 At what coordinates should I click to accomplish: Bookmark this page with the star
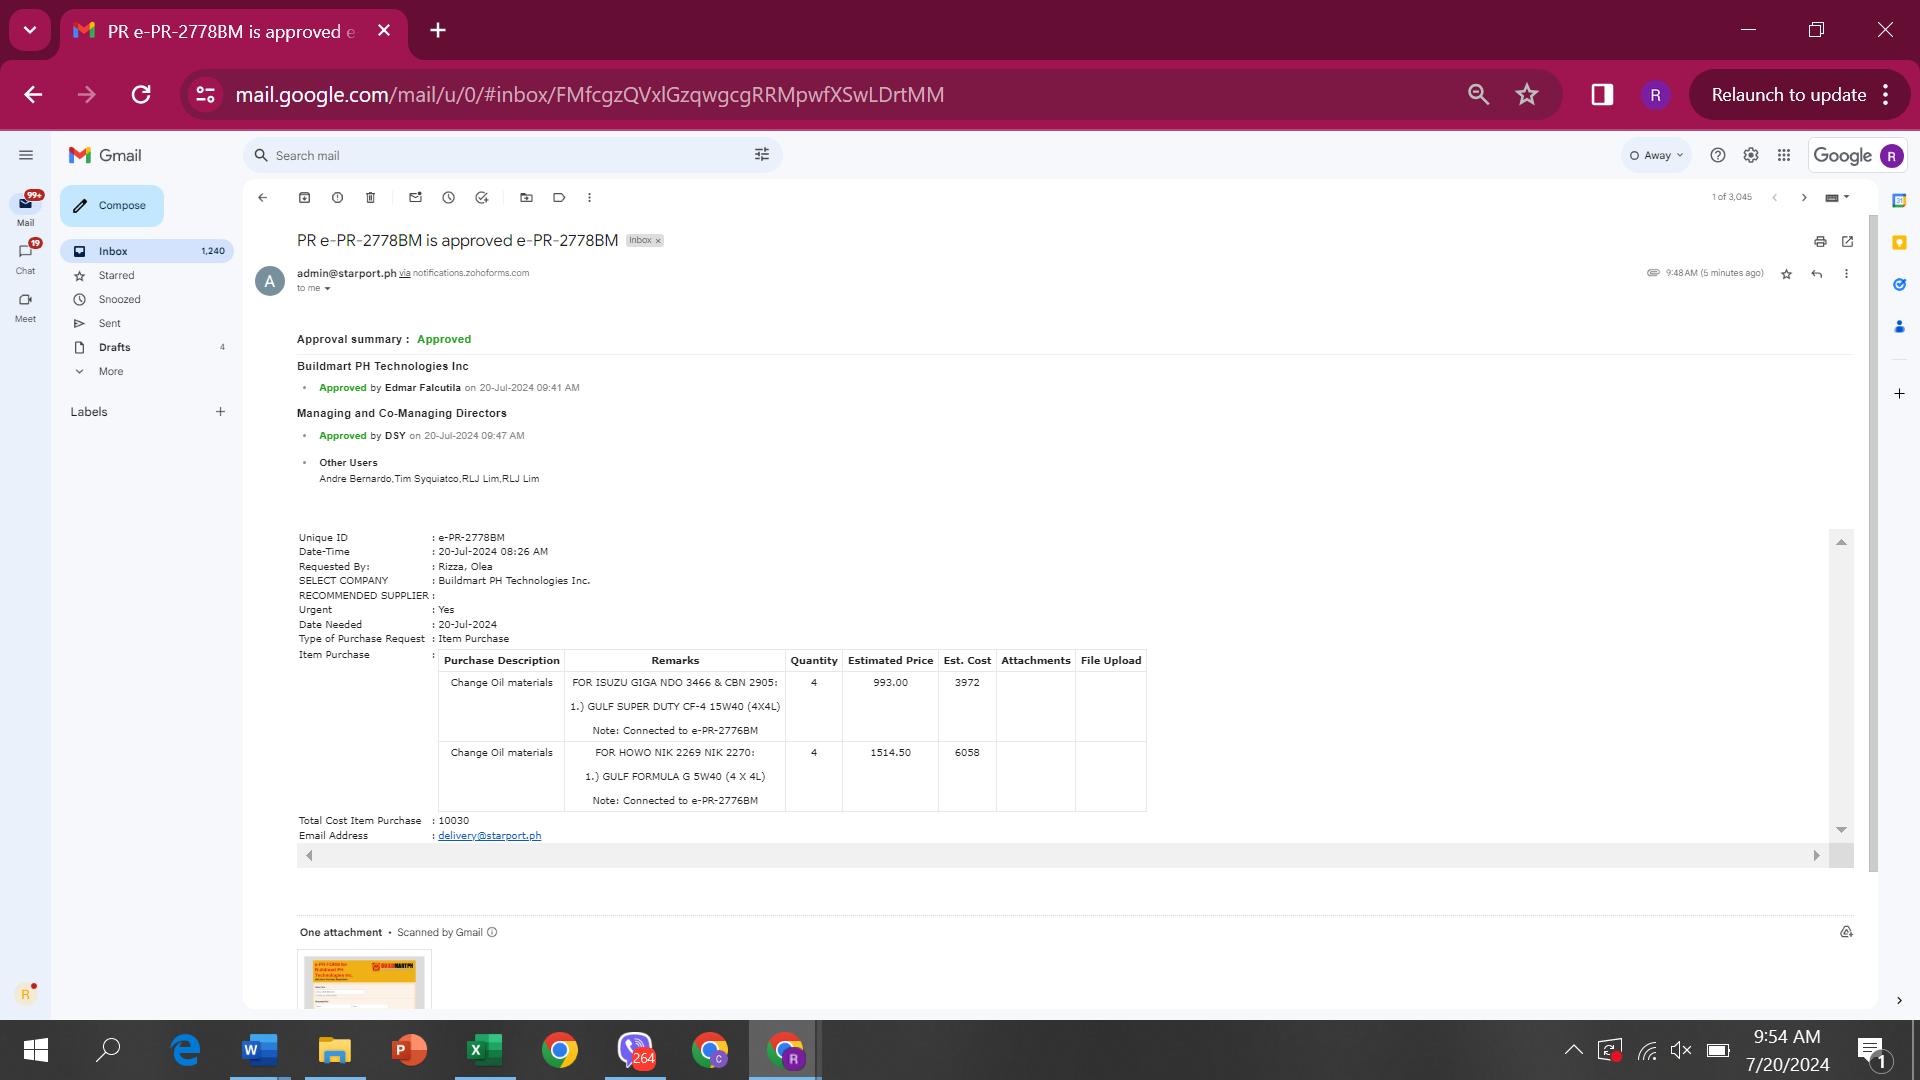click(x=1526, y=95)
